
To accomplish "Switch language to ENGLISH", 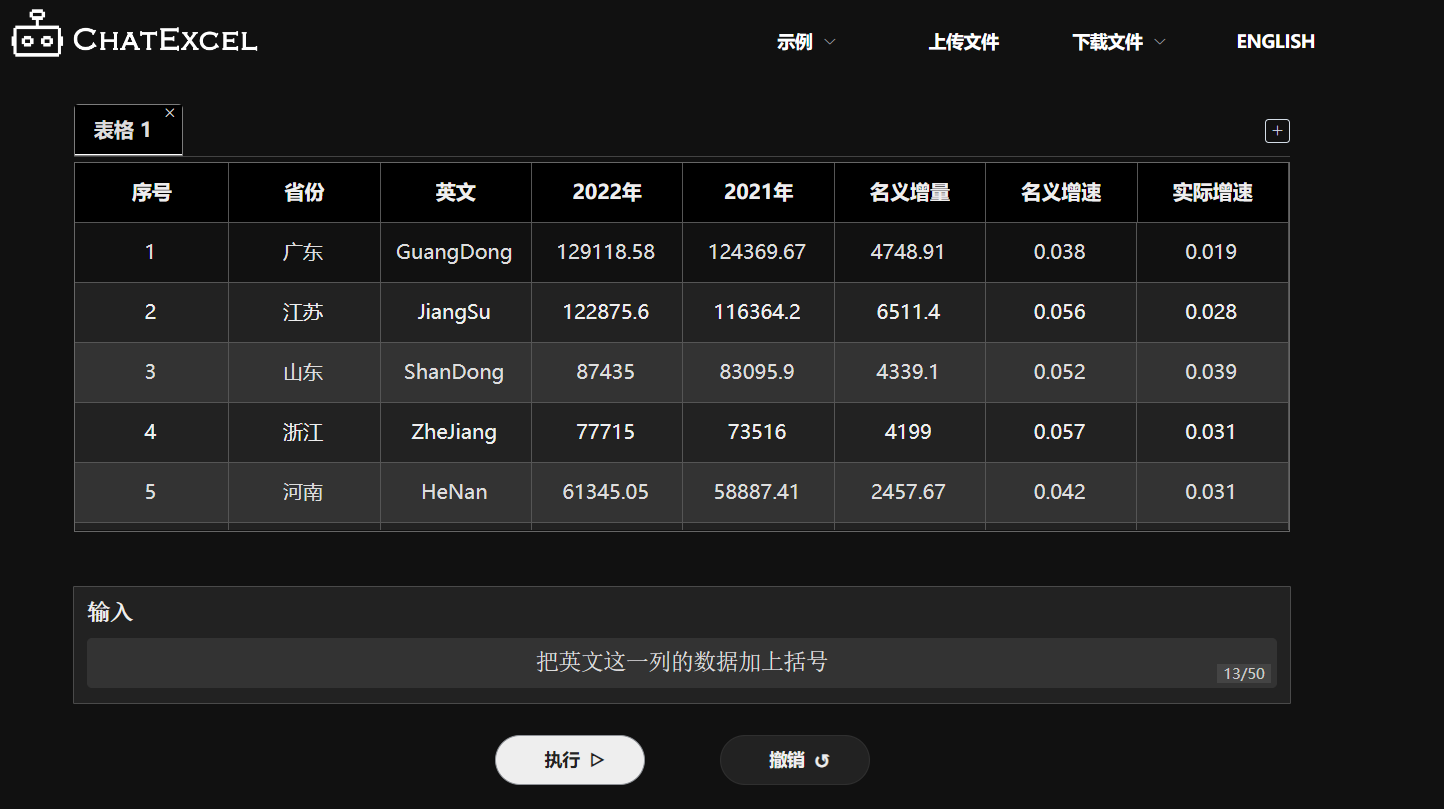I will click(x=1275, y=42).
